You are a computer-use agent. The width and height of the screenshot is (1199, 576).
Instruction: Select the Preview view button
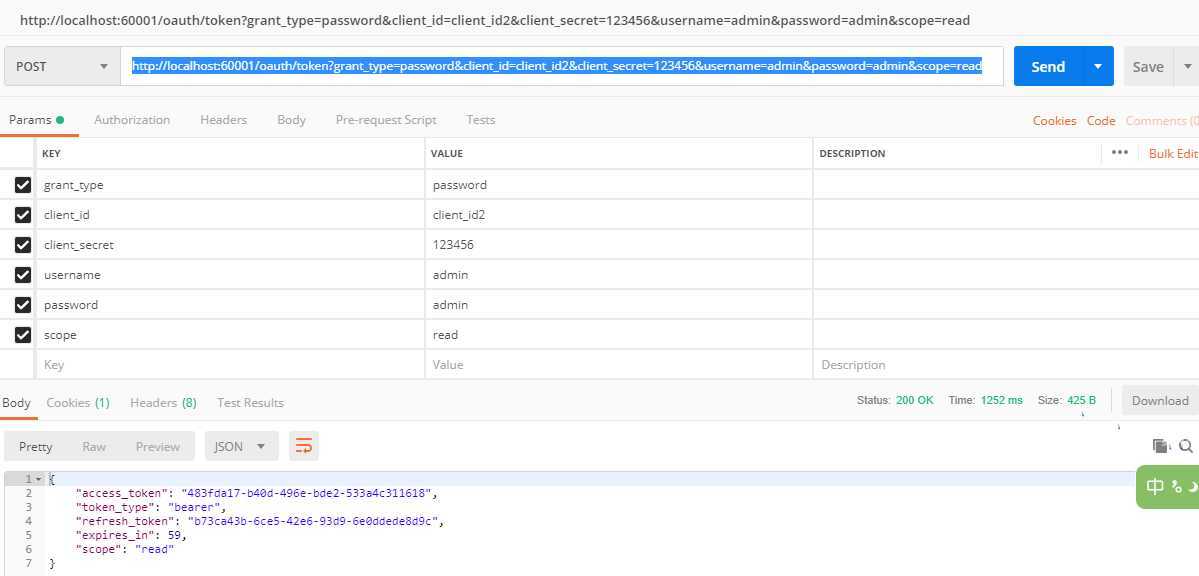[x=158, y=446]
